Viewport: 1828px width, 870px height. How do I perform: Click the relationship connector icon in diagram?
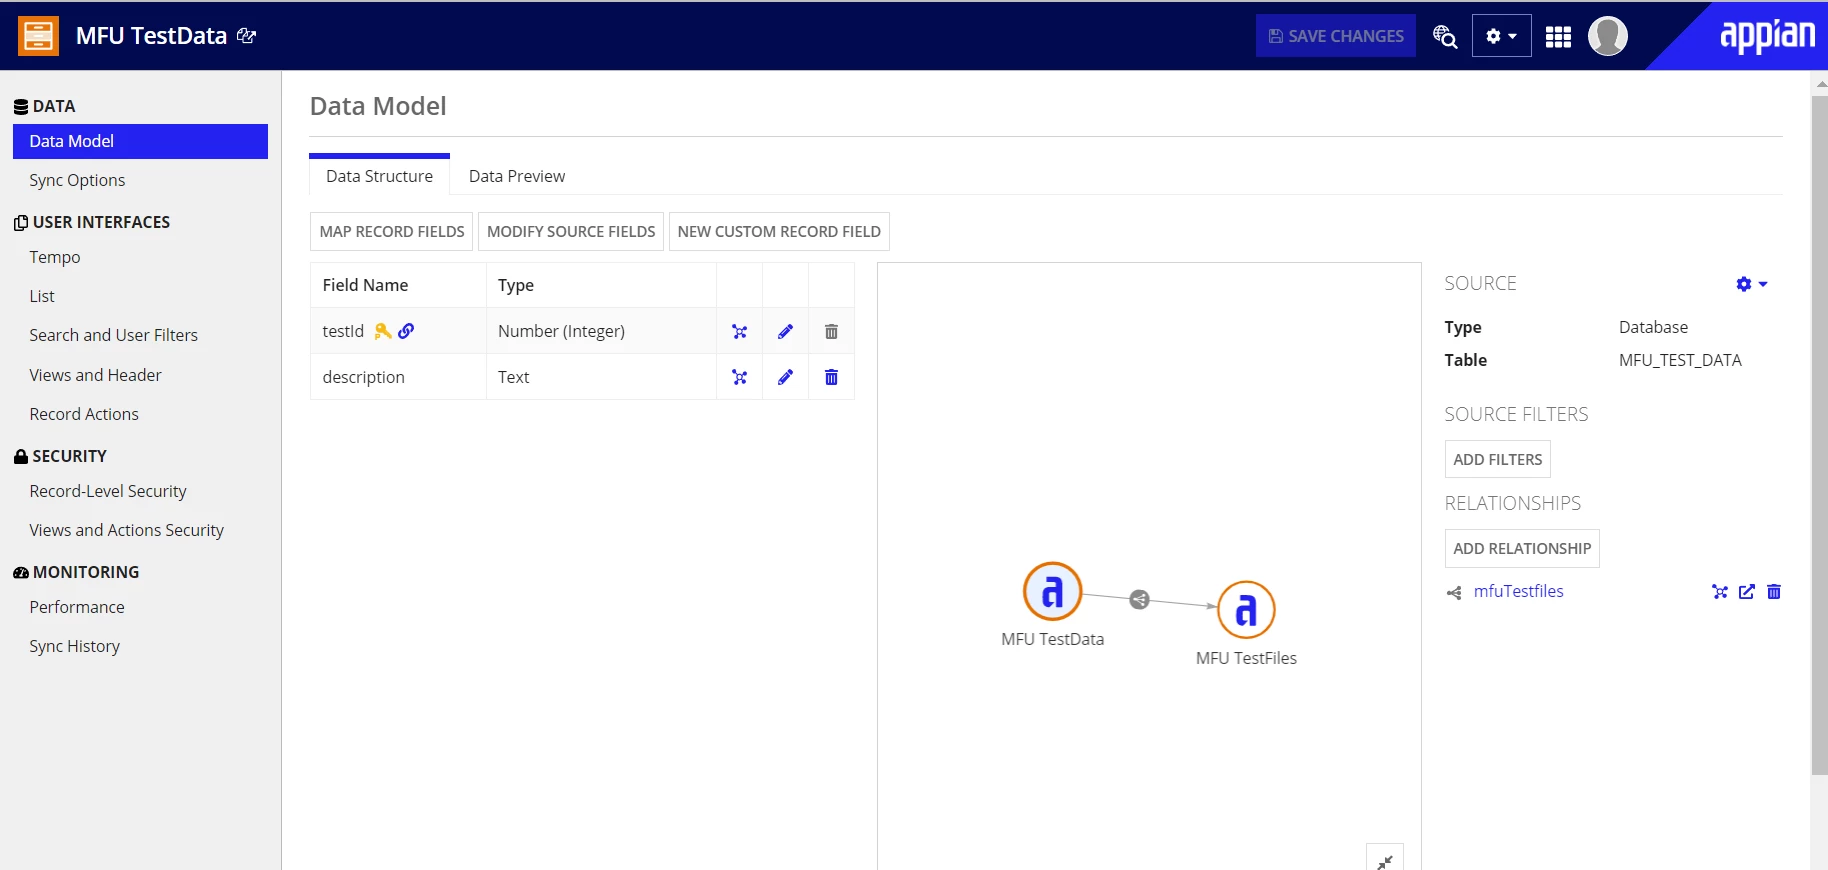pos(1139,600)
